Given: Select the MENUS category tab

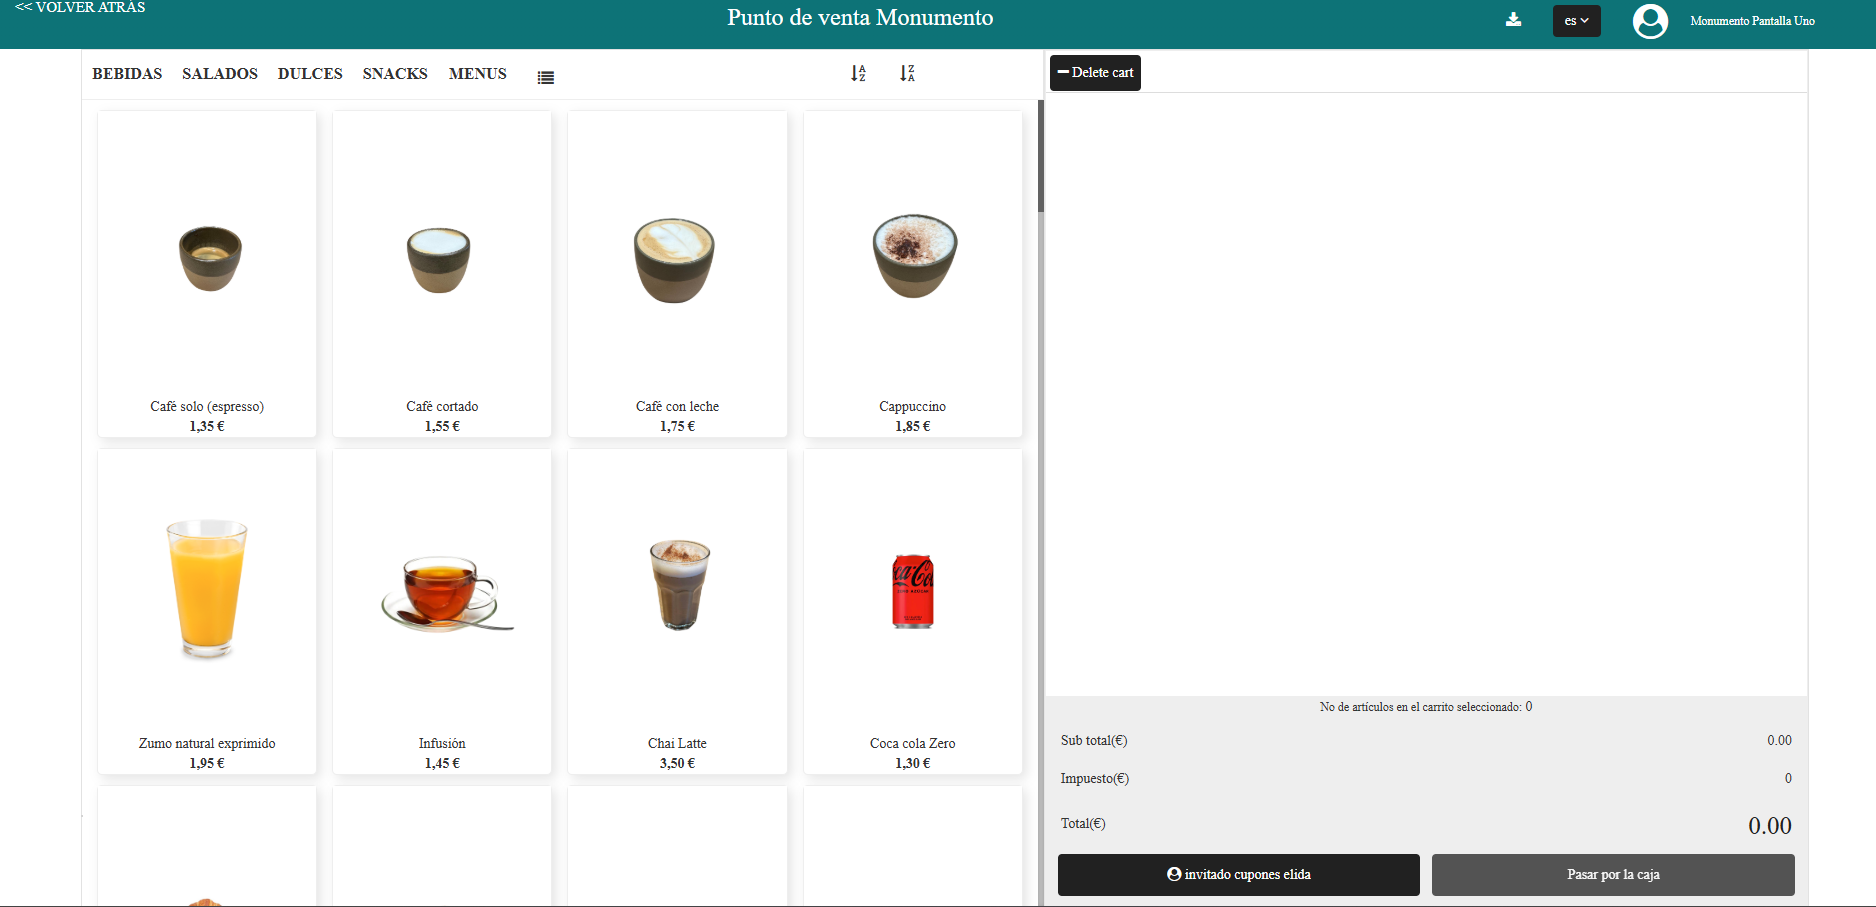Looking at the screenshot, I should coord(478,74).
